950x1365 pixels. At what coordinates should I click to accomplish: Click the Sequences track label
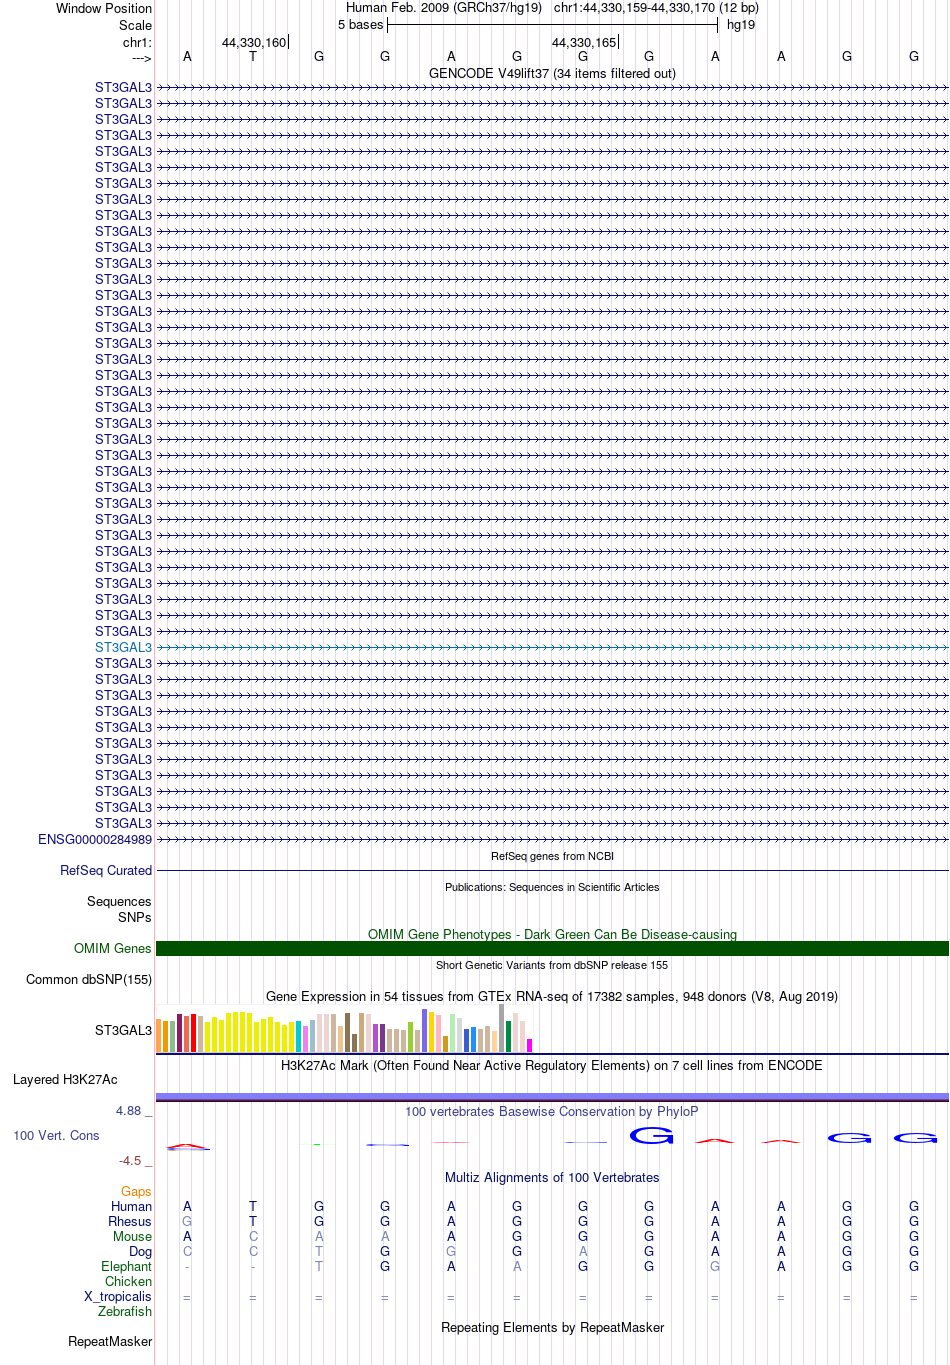(x=119, y=901)
